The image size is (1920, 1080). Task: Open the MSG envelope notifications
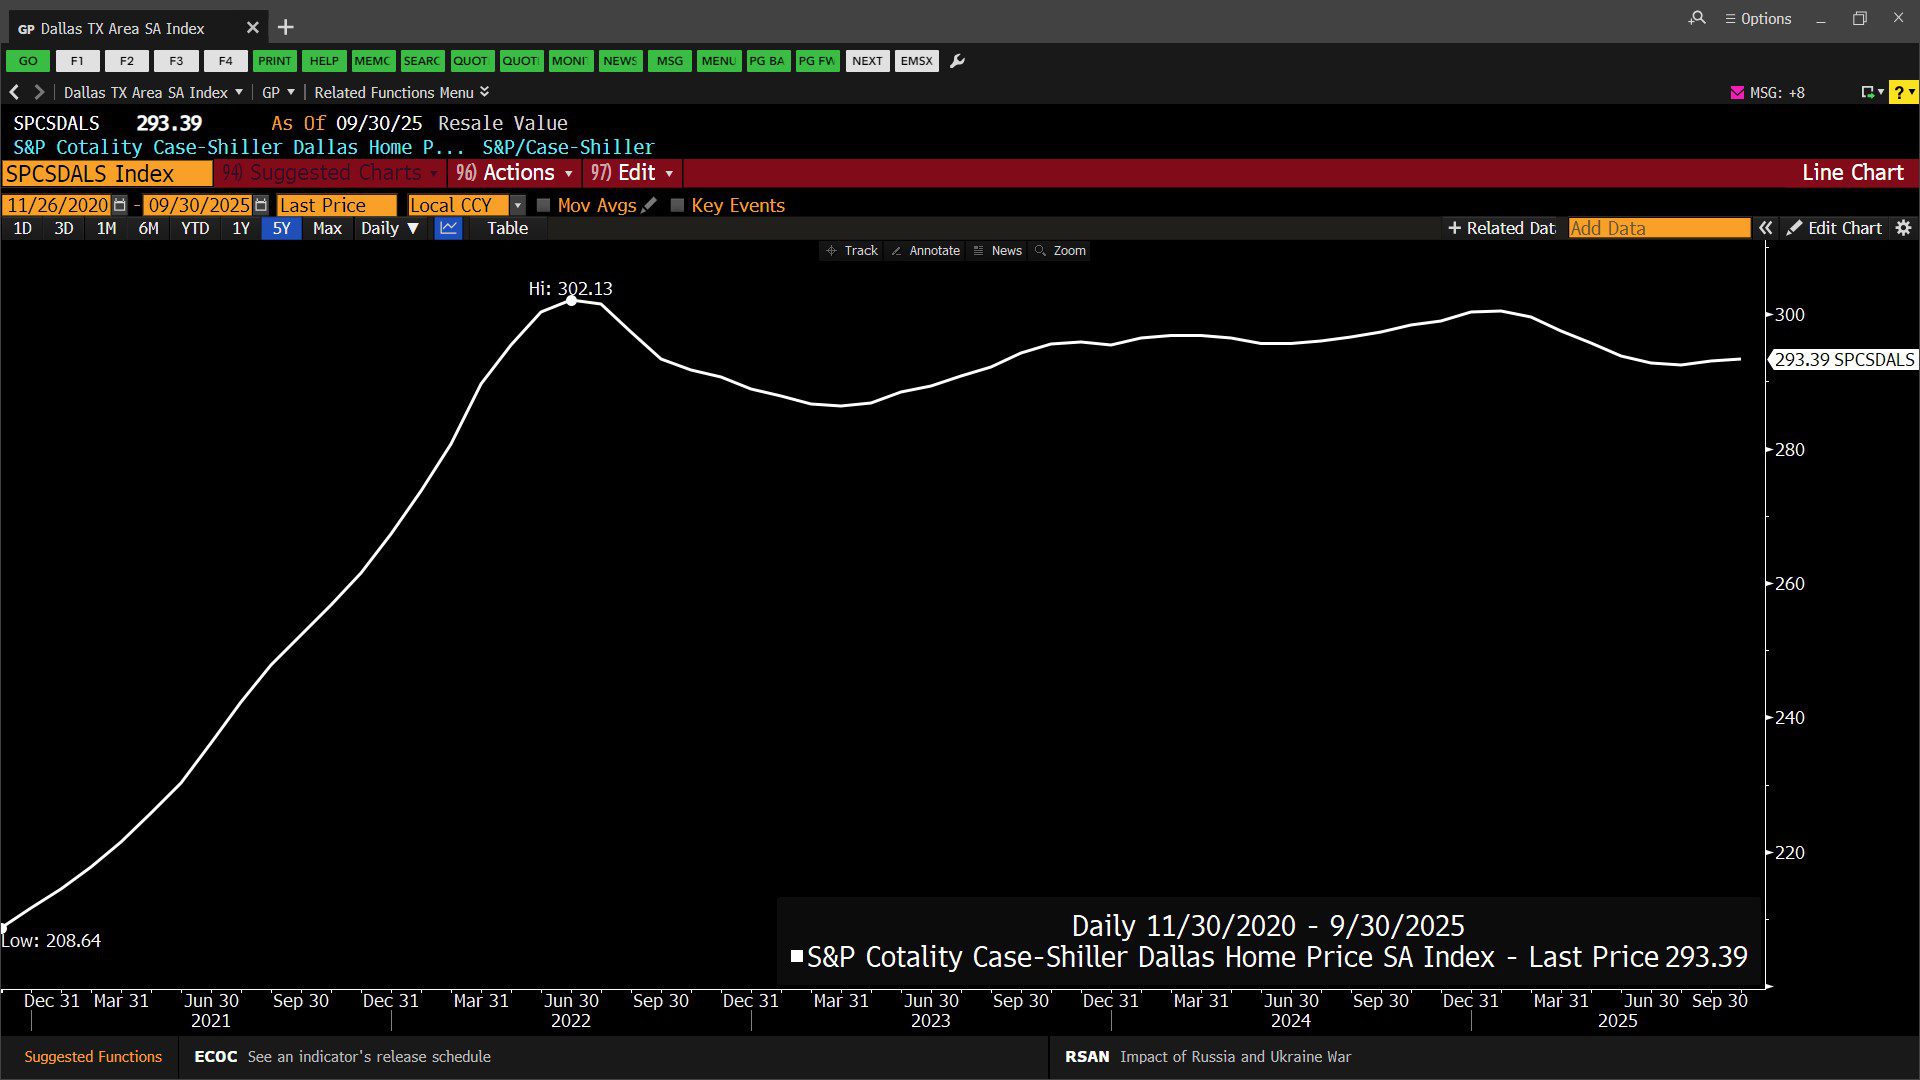point(1737,92)
